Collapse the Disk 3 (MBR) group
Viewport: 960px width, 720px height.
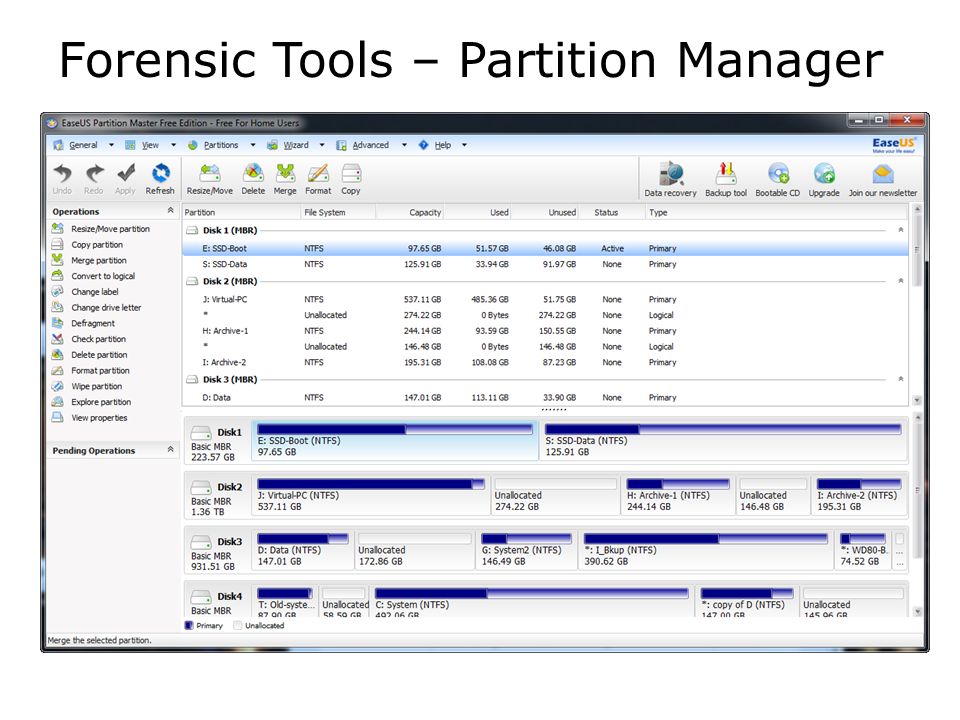901,380
